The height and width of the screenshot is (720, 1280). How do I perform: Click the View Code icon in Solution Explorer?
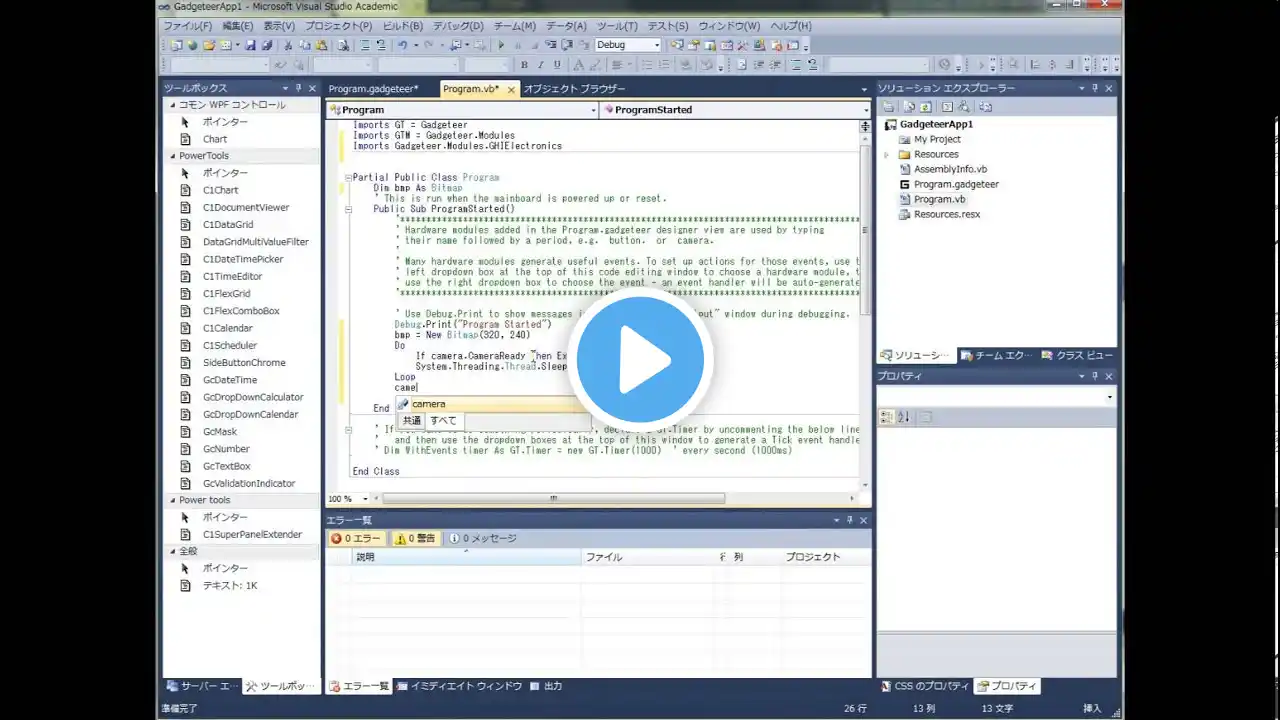[x=946, y=106]
